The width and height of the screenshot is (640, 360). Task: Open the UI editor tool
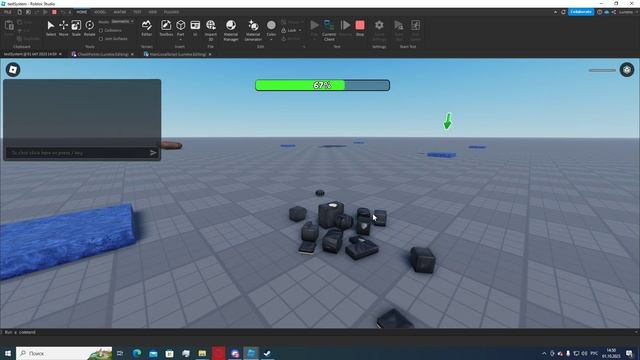[195, 28]
